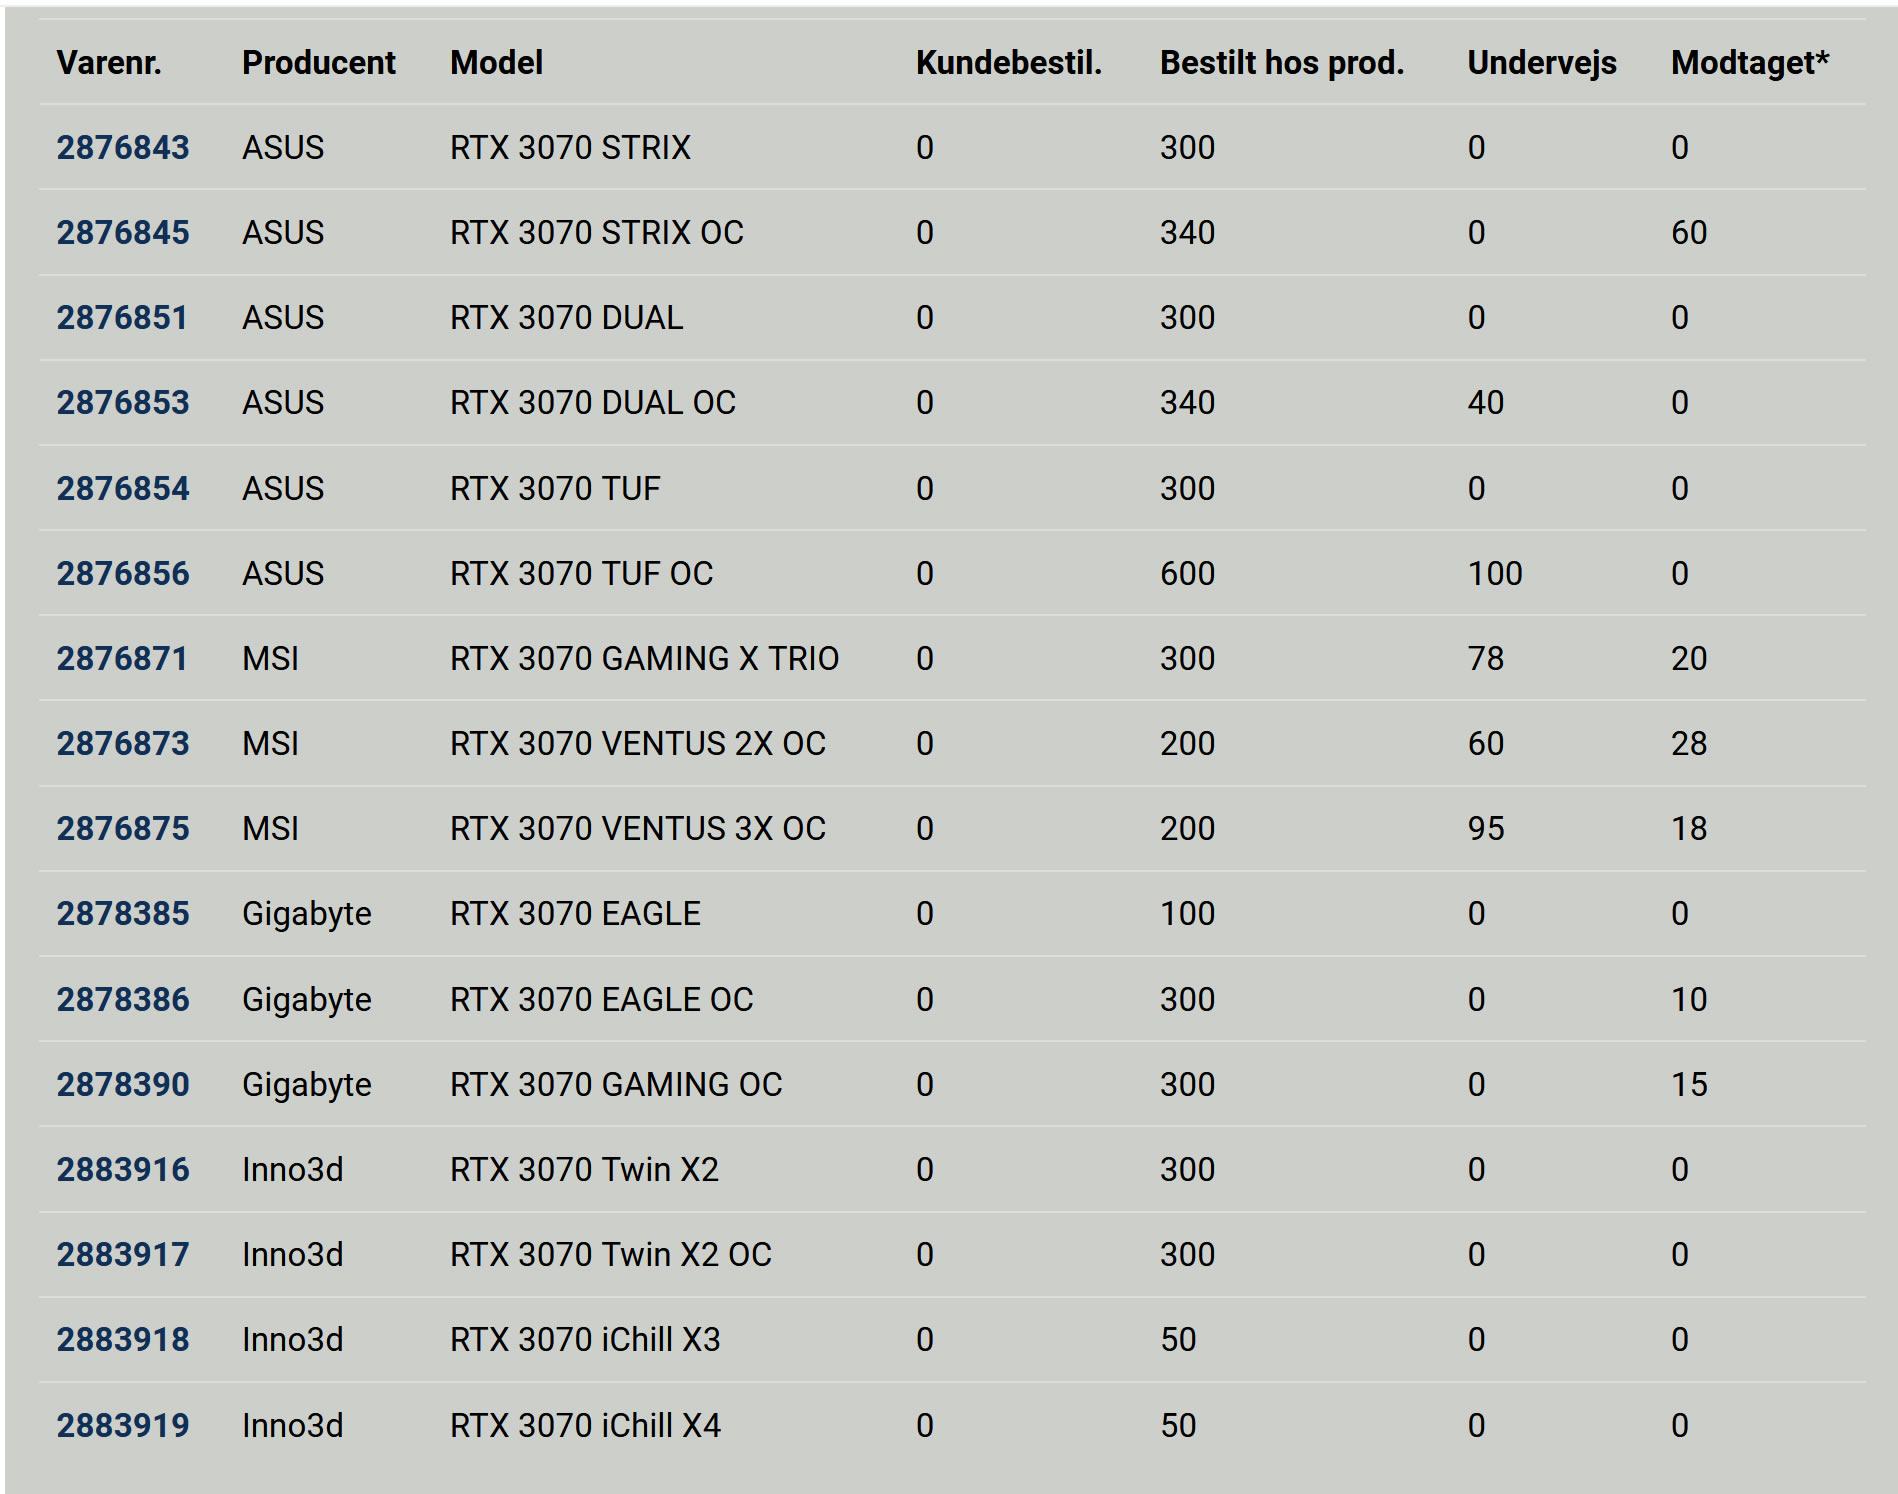
Task: Open Inno3d product 2883916
Action: 122,1170
